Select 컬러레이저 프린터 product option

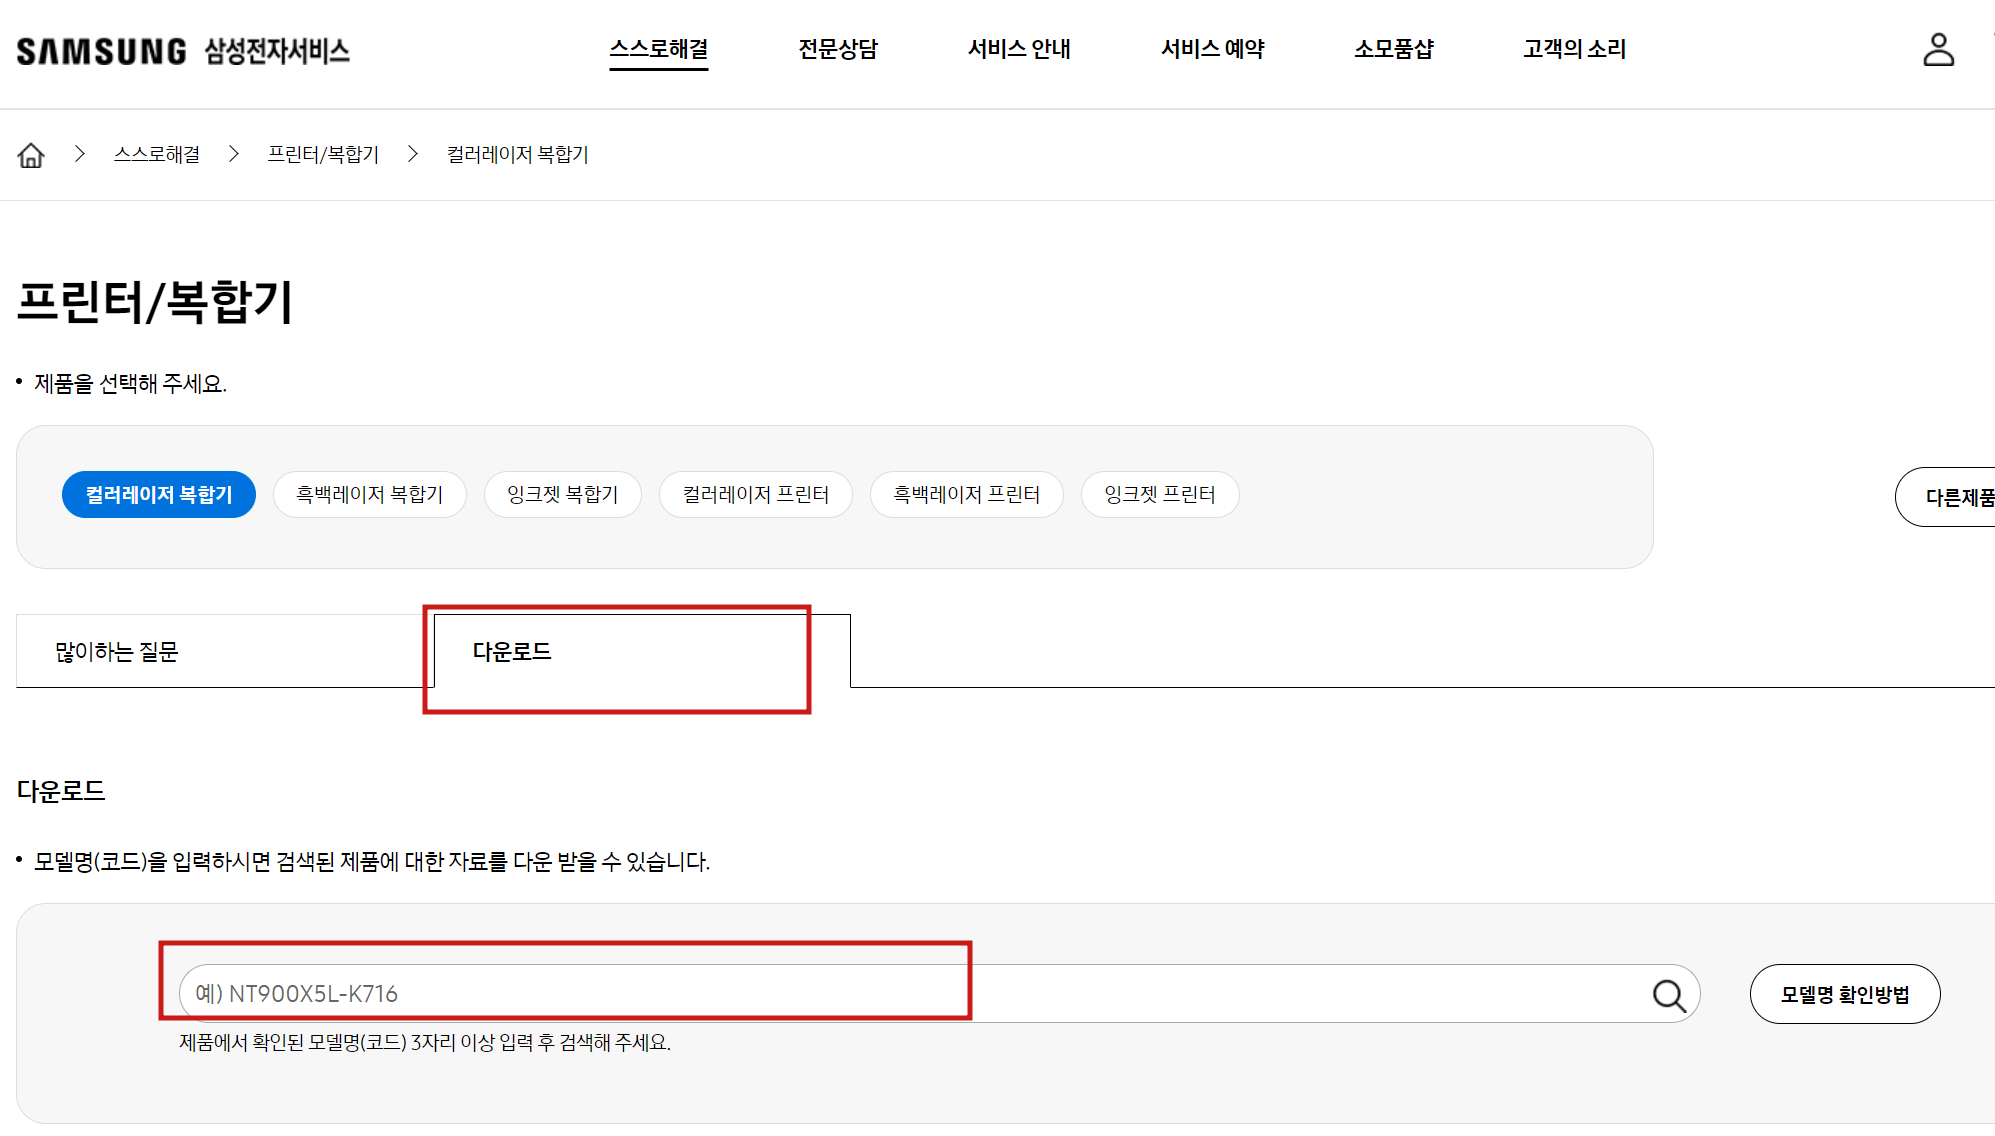pos(755,495)
